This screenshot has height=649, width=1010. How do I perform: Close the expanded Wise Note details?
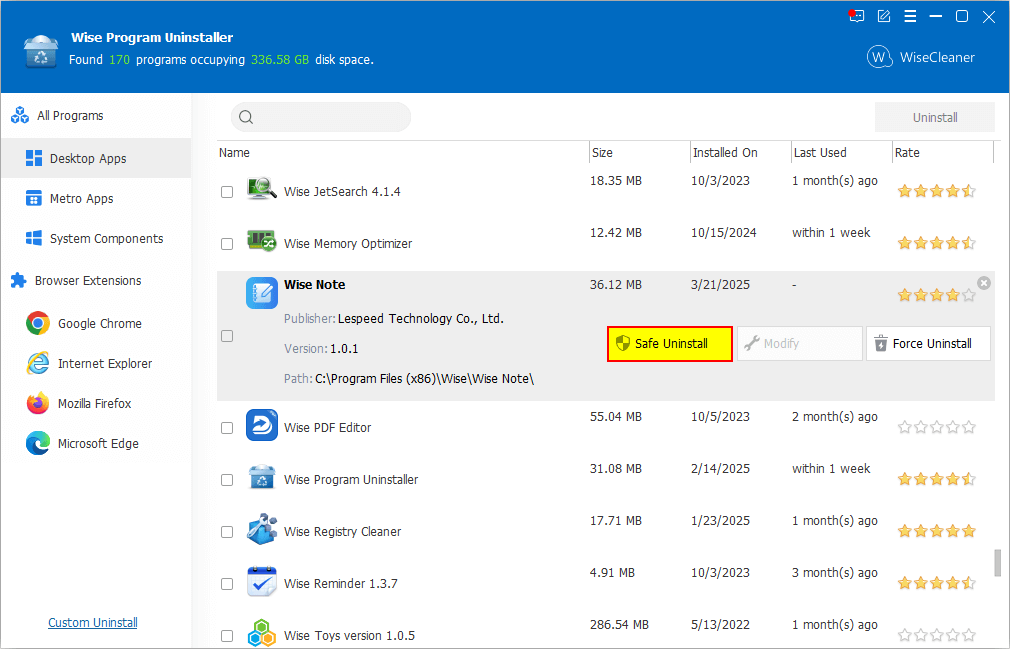tap(984, 283)
